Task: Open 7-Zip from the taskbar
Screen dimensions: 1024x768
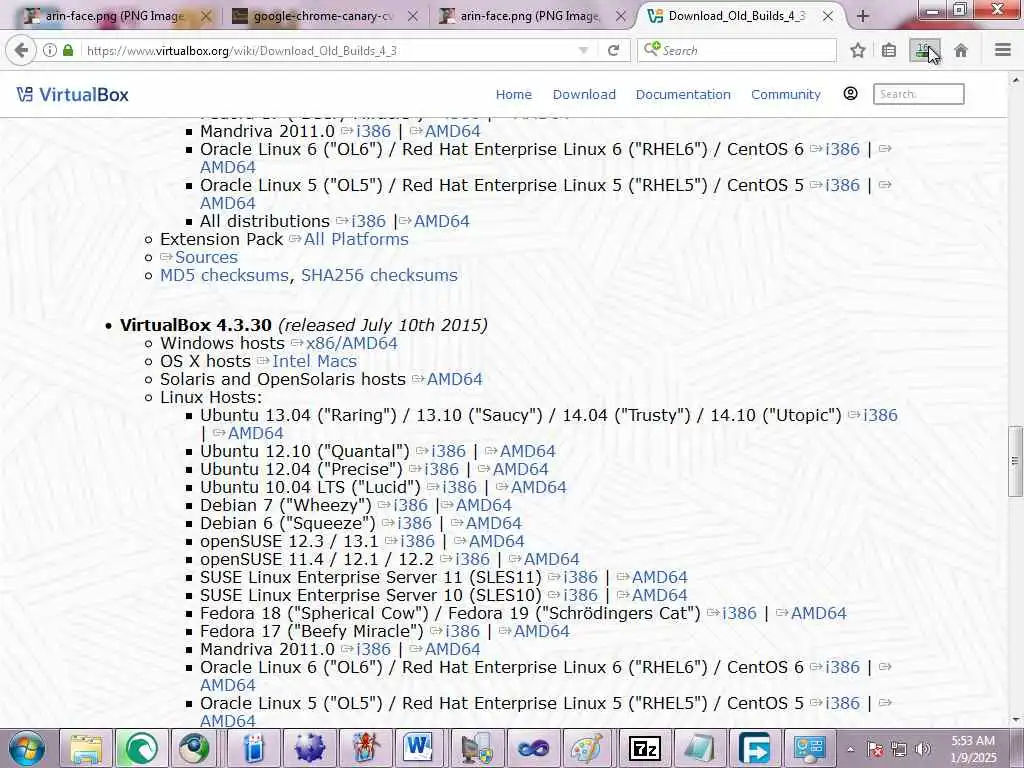Action: pos(643,749)
